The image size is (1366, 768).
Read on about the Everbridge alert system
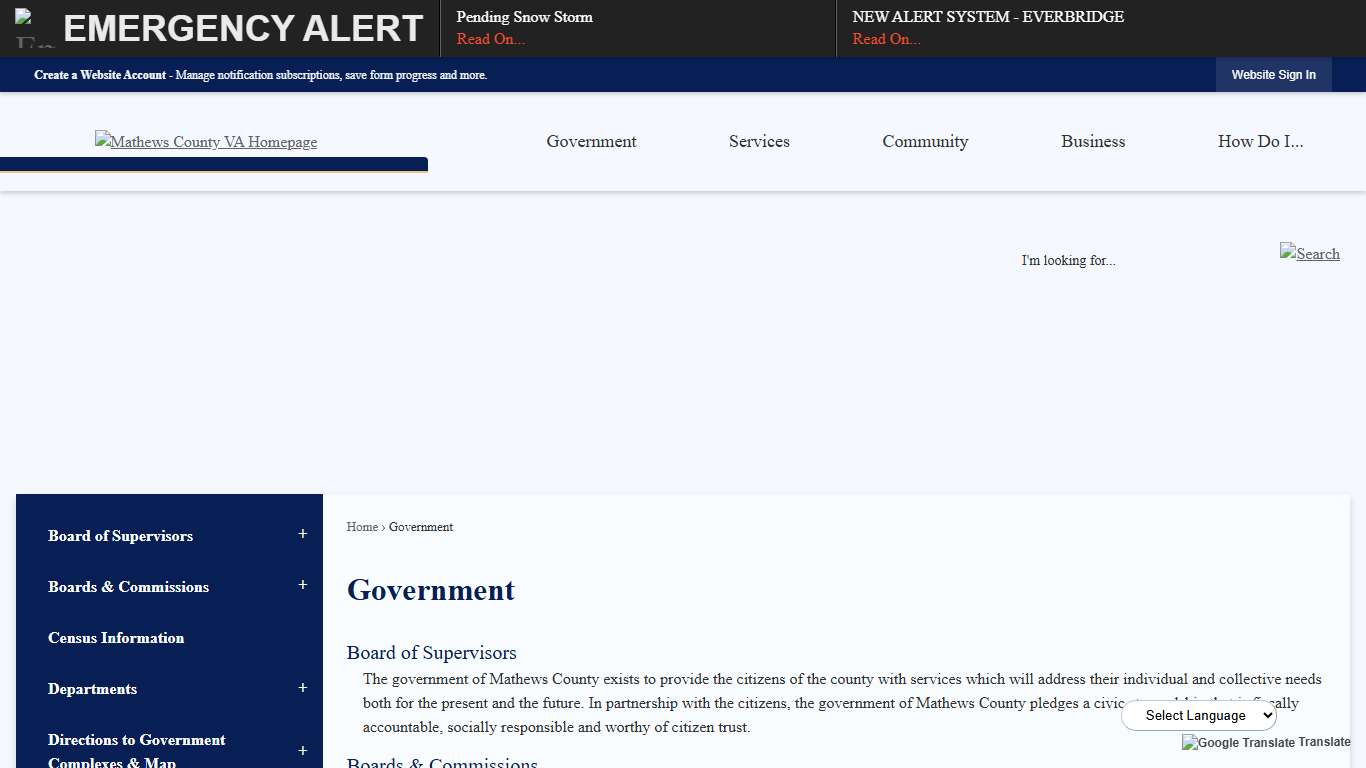pos(886,39)
